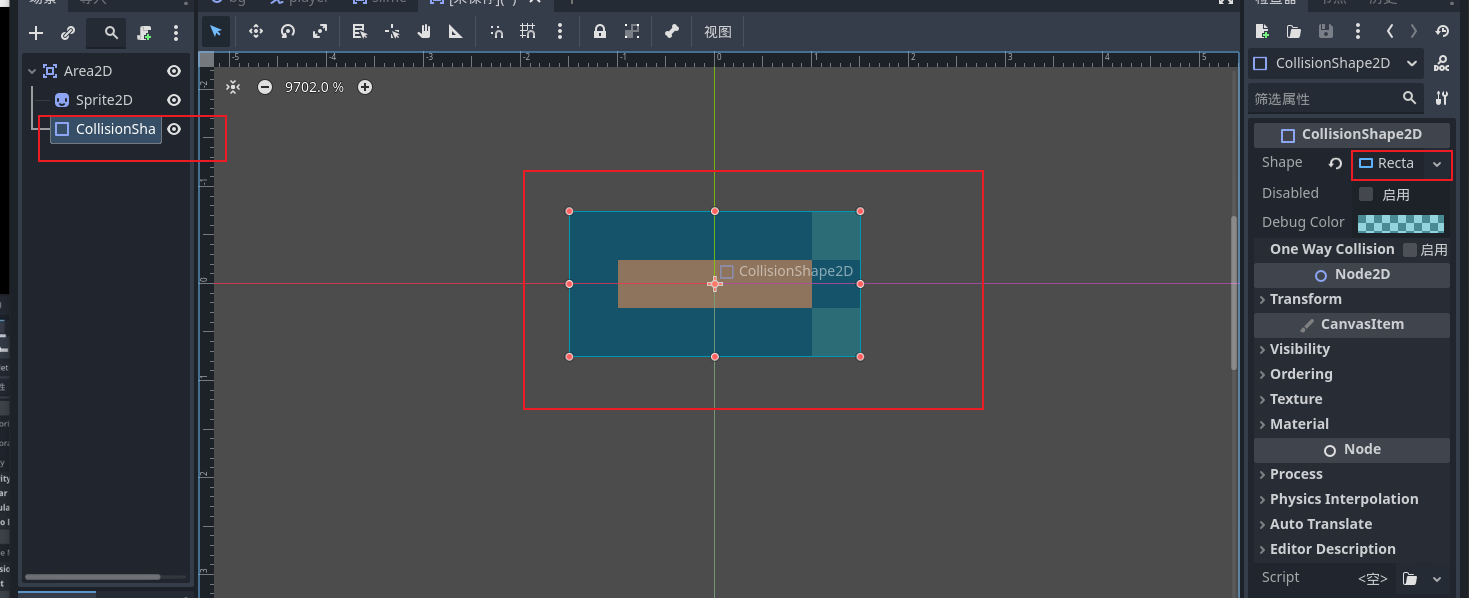This screenshot has height=598, width=1469.
Task: Choose the Move Mode tool
Action: point(256,31)
